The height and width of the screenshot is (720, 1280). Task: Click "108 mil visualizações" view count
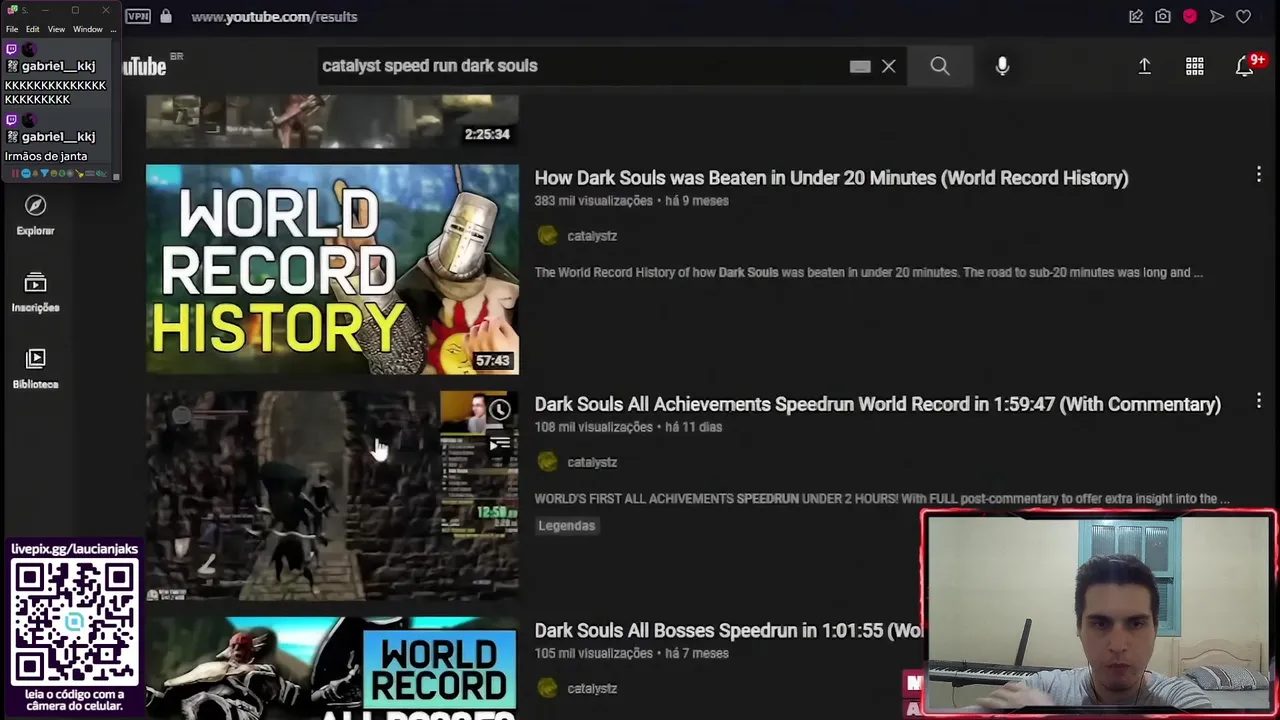[593, 427]
